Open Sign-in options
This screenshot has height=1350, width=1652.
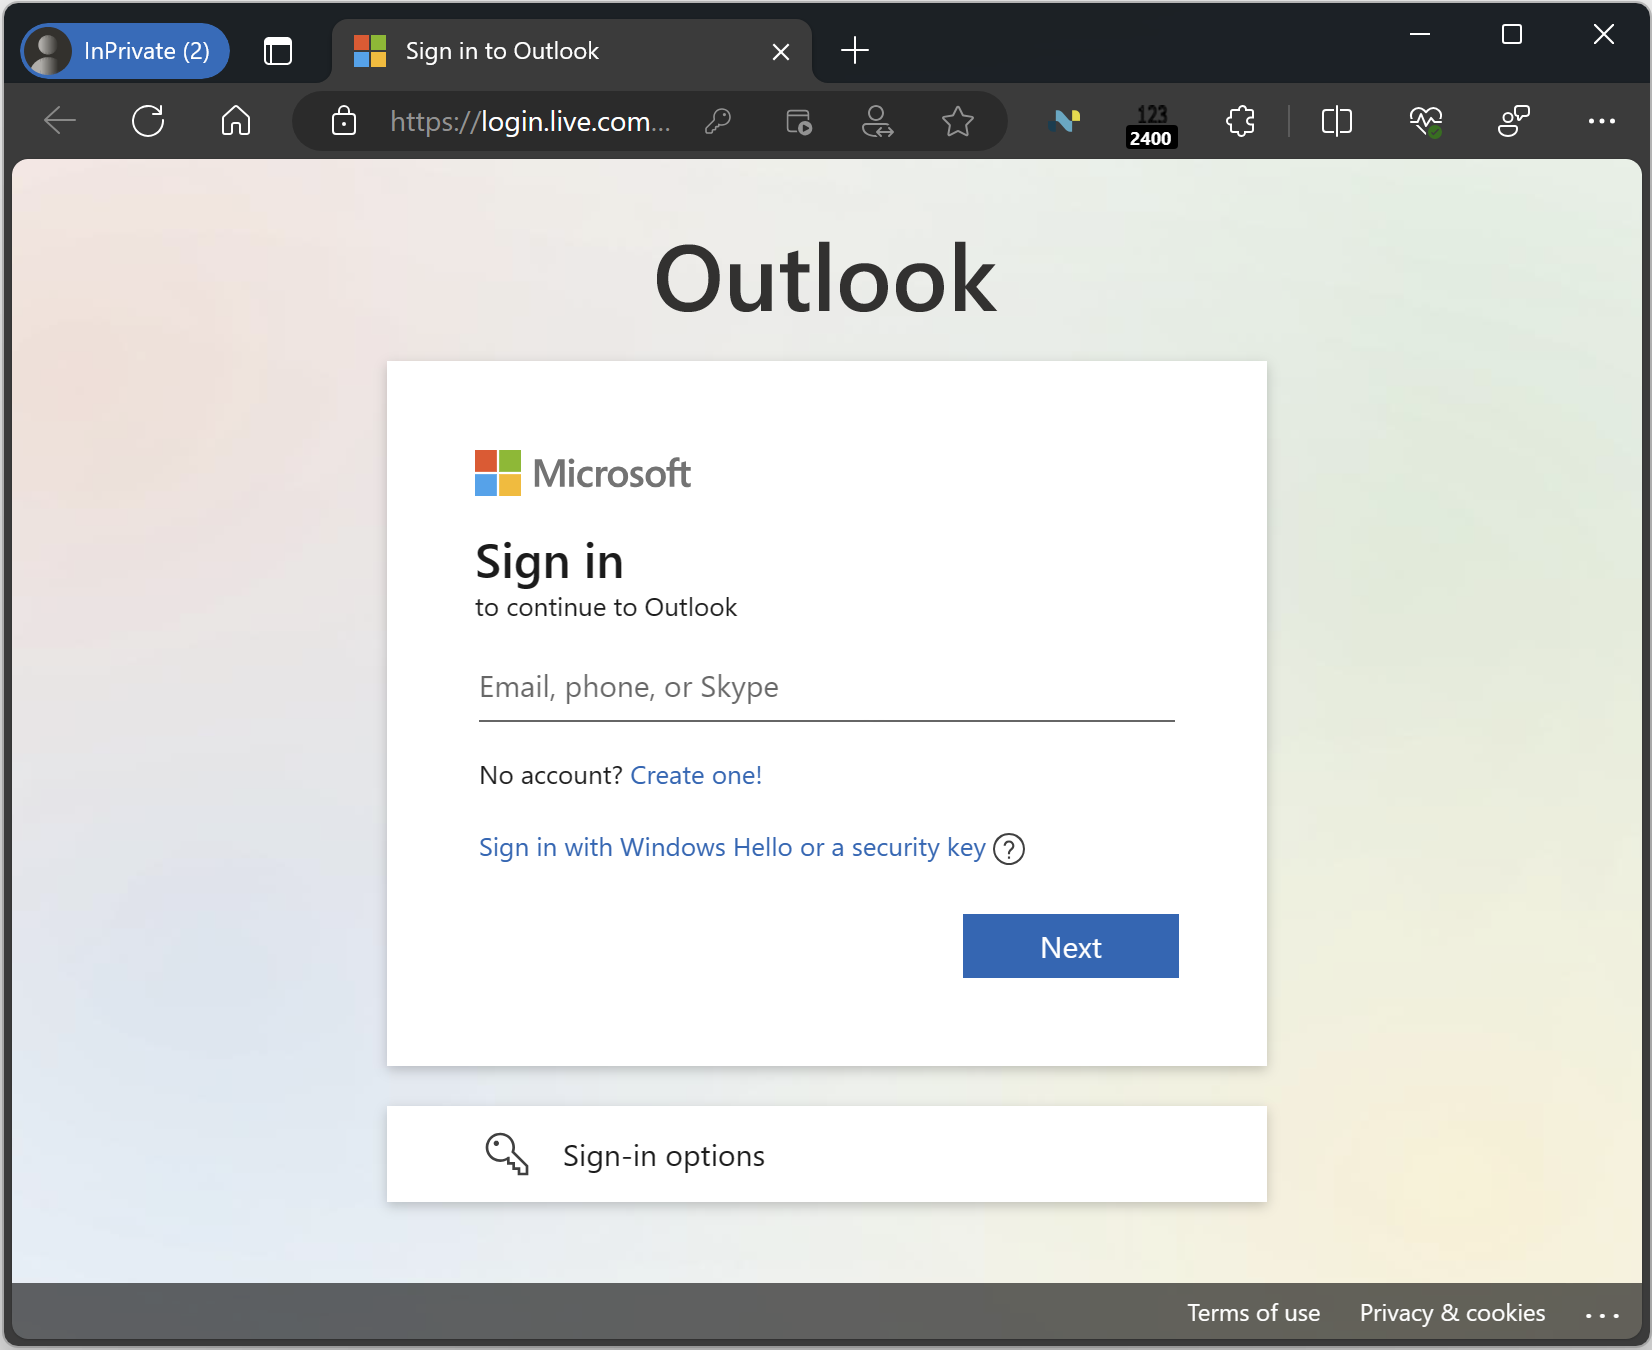[827, 1154]
